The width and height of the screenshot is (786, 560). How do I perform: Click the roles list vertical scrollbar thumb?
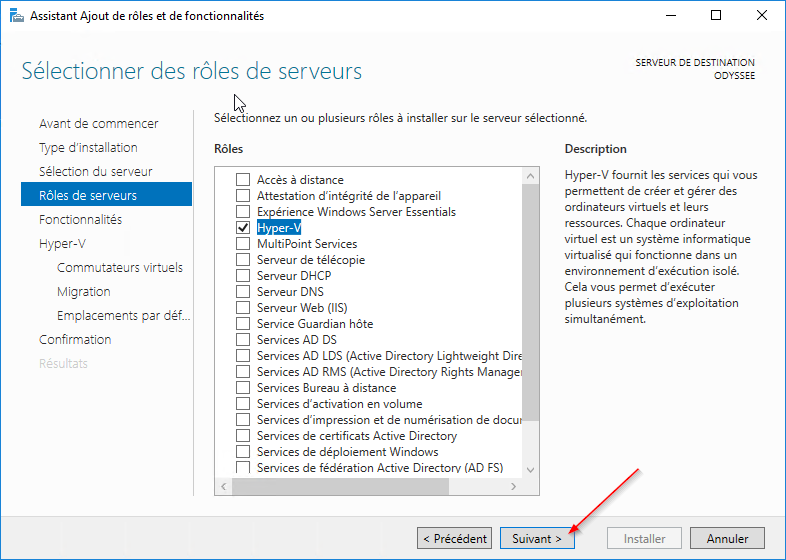coord(530,300)
